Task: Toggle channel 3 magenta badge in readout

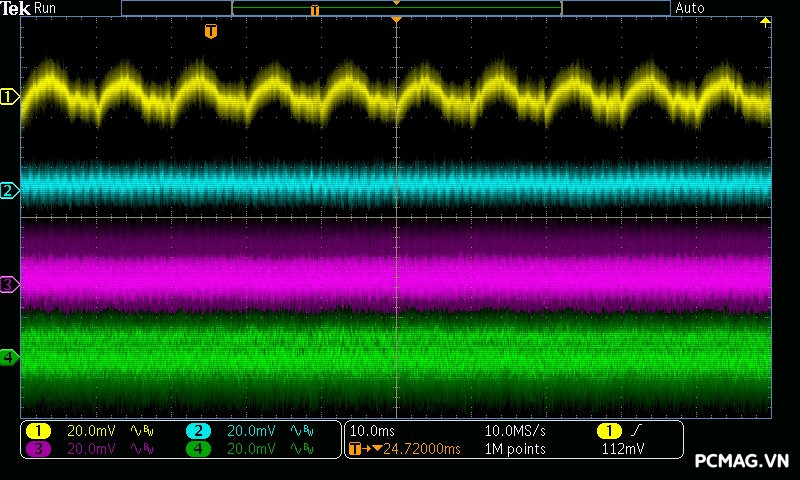Action: pos(38,449)
